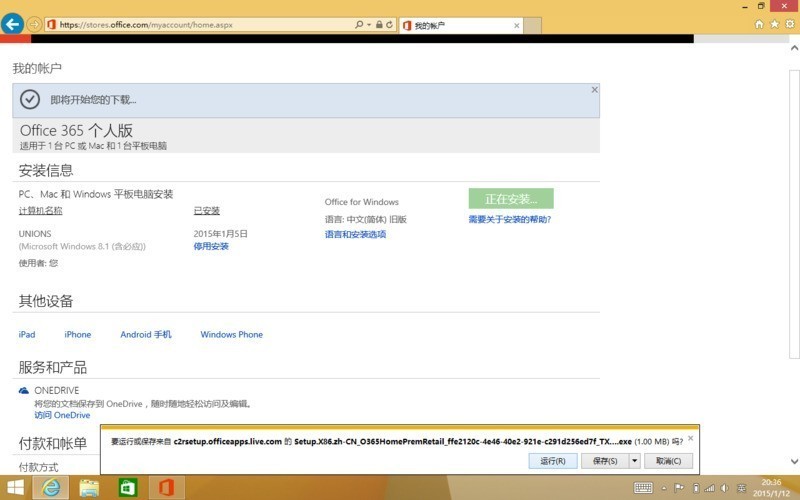Switch to the 我的帐户 browser tab
This screenshot has width=800, height=500.
click(459, 26)
